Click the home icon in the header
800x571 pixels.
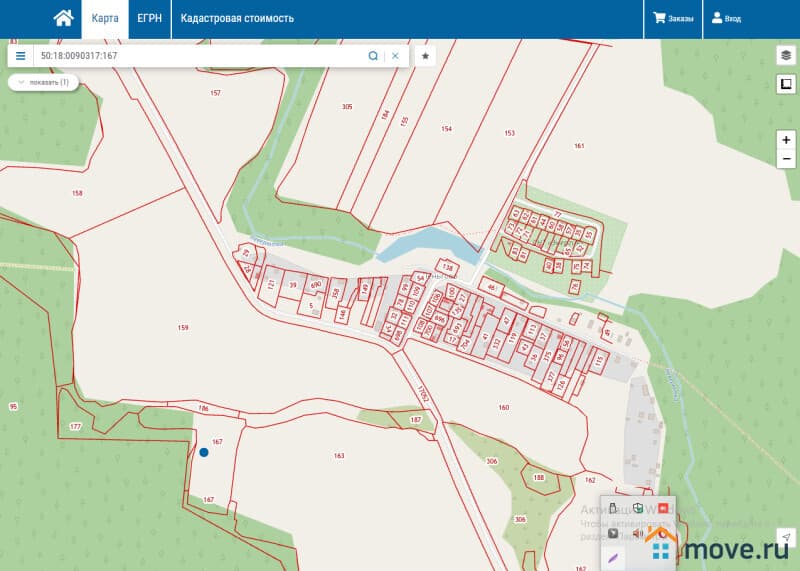[63, 18]
